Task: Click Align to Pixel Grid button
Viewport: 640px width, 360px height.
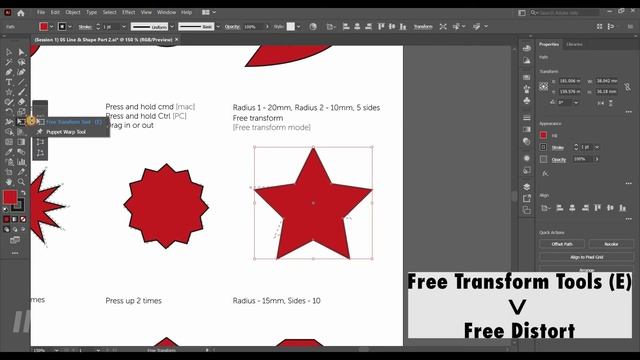Action: click(x=587, y=257)
